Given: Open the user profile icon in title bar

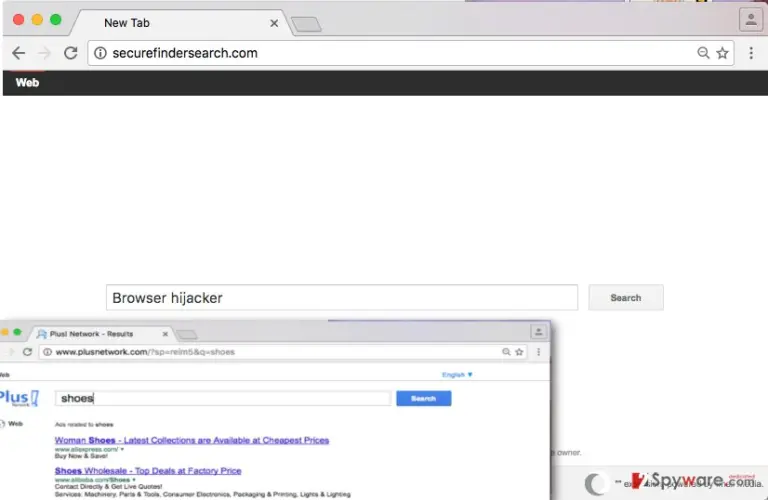Looking at the screenshot, I should 751,20.
